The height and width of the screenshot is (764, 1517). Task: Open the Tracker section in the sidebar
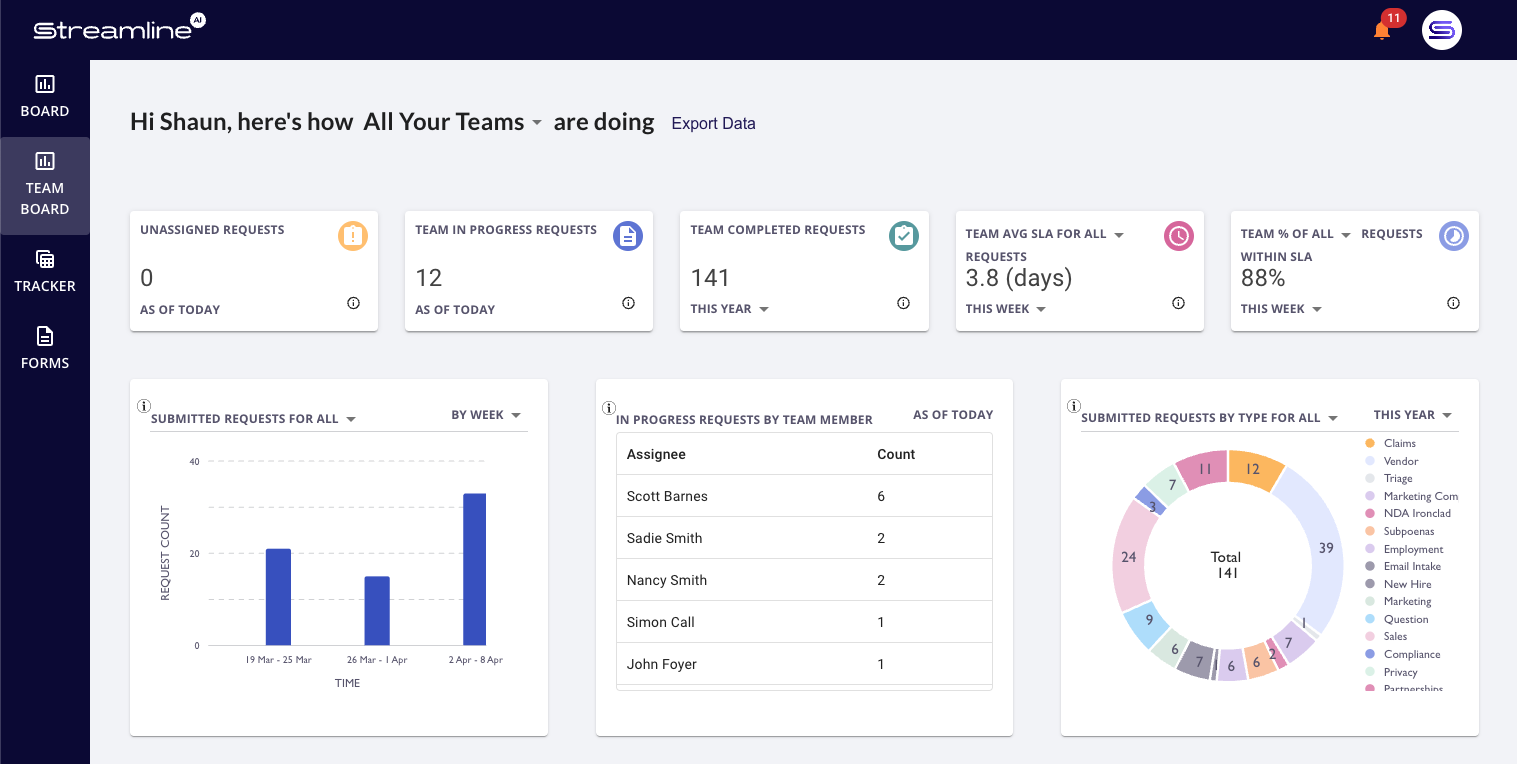[45, 270]
